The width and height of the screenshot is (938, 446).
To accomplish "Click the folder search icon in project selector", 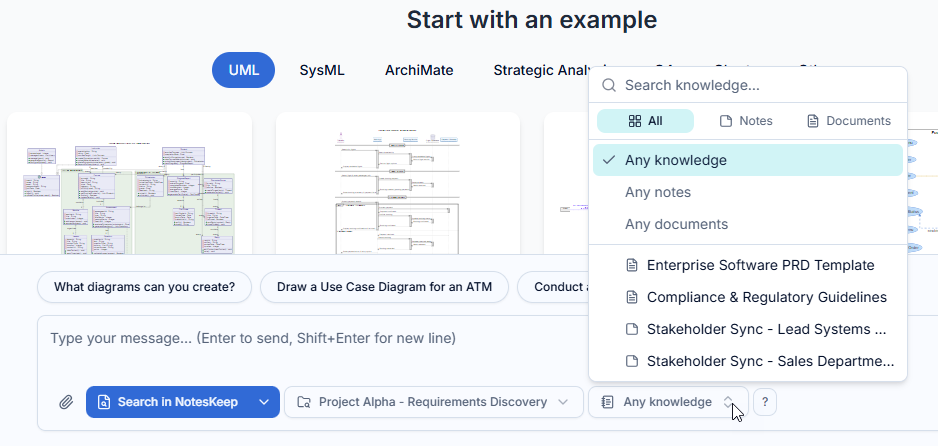I will point(304,402).
